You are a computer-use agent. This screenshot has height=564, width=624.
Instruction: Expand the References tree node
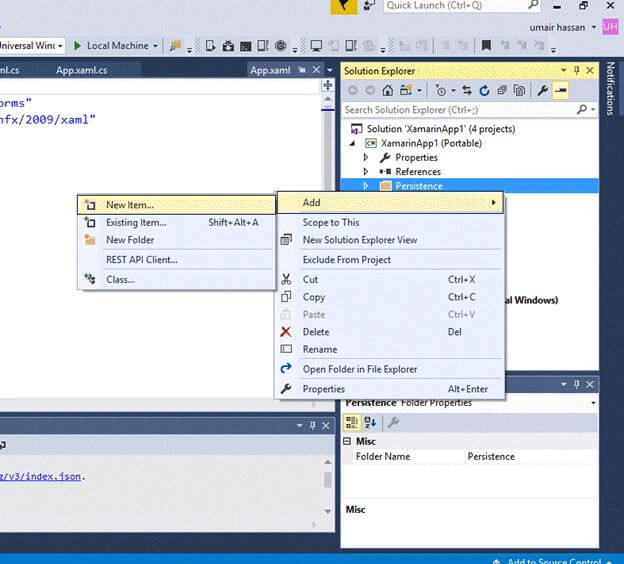point(366,172)
